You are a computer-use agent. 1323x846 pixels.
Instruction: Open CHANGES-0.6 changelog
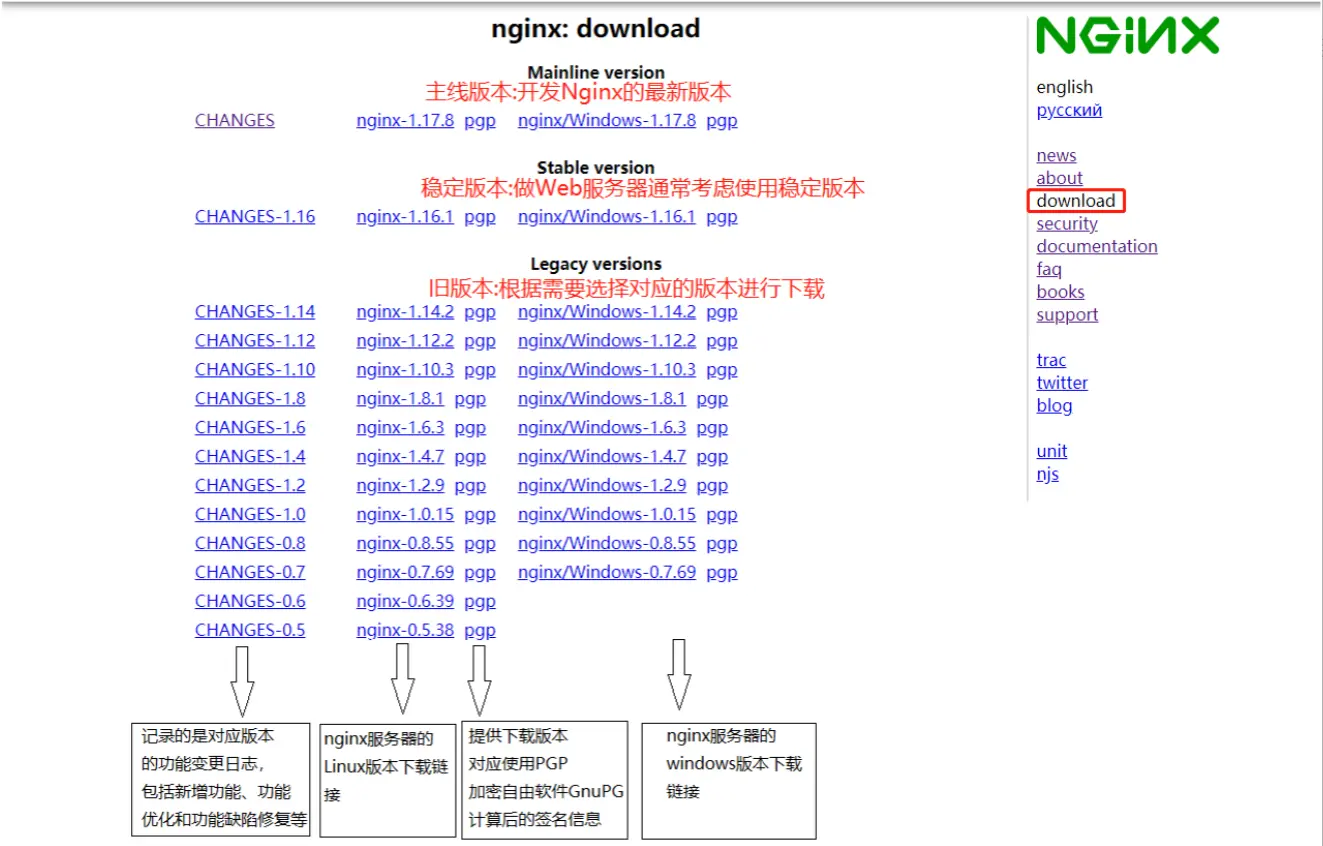point(250,601)
